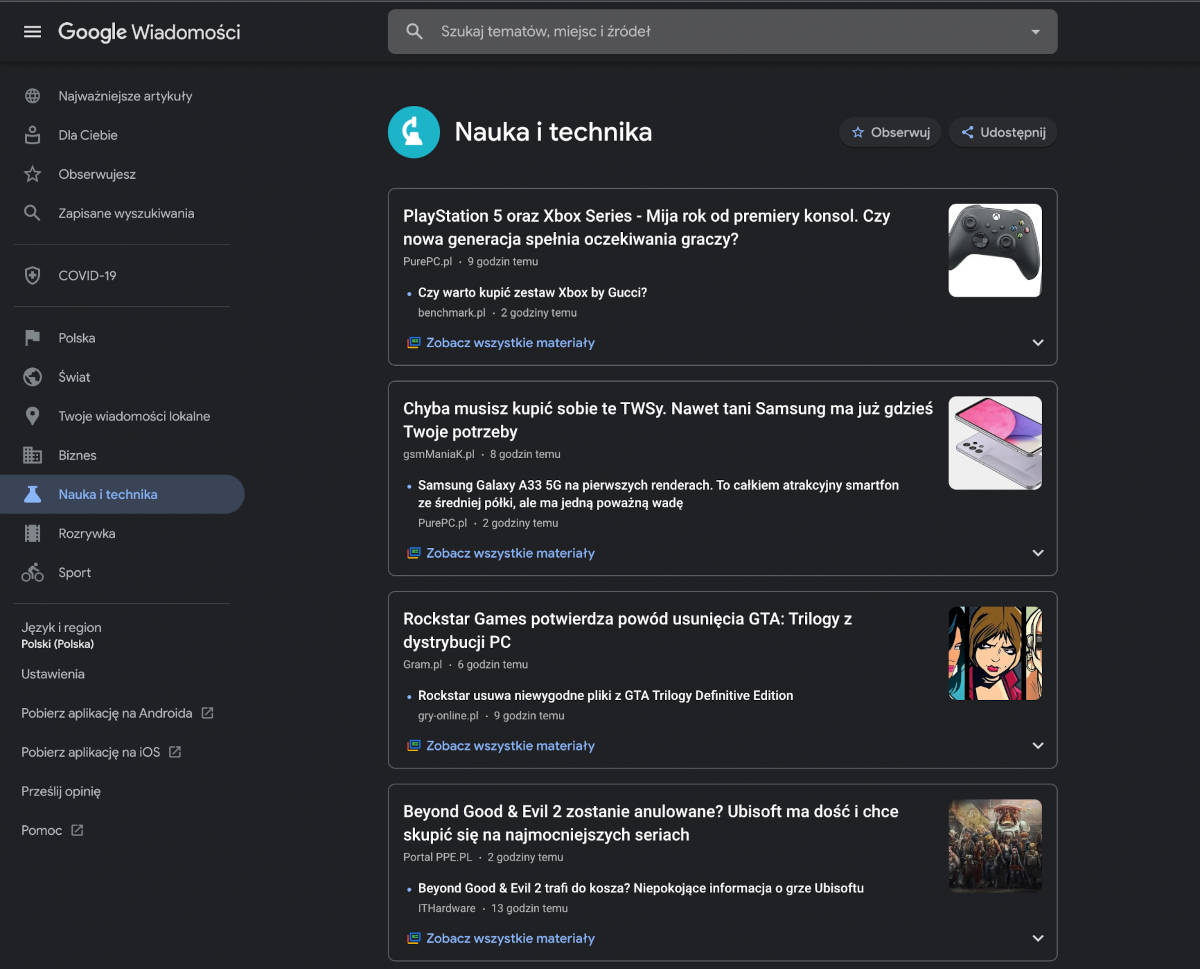Click the full coverage icon under PlayStation 5 story
Viewport: 1200px width, 969px height.
click(x=413, y=342)
